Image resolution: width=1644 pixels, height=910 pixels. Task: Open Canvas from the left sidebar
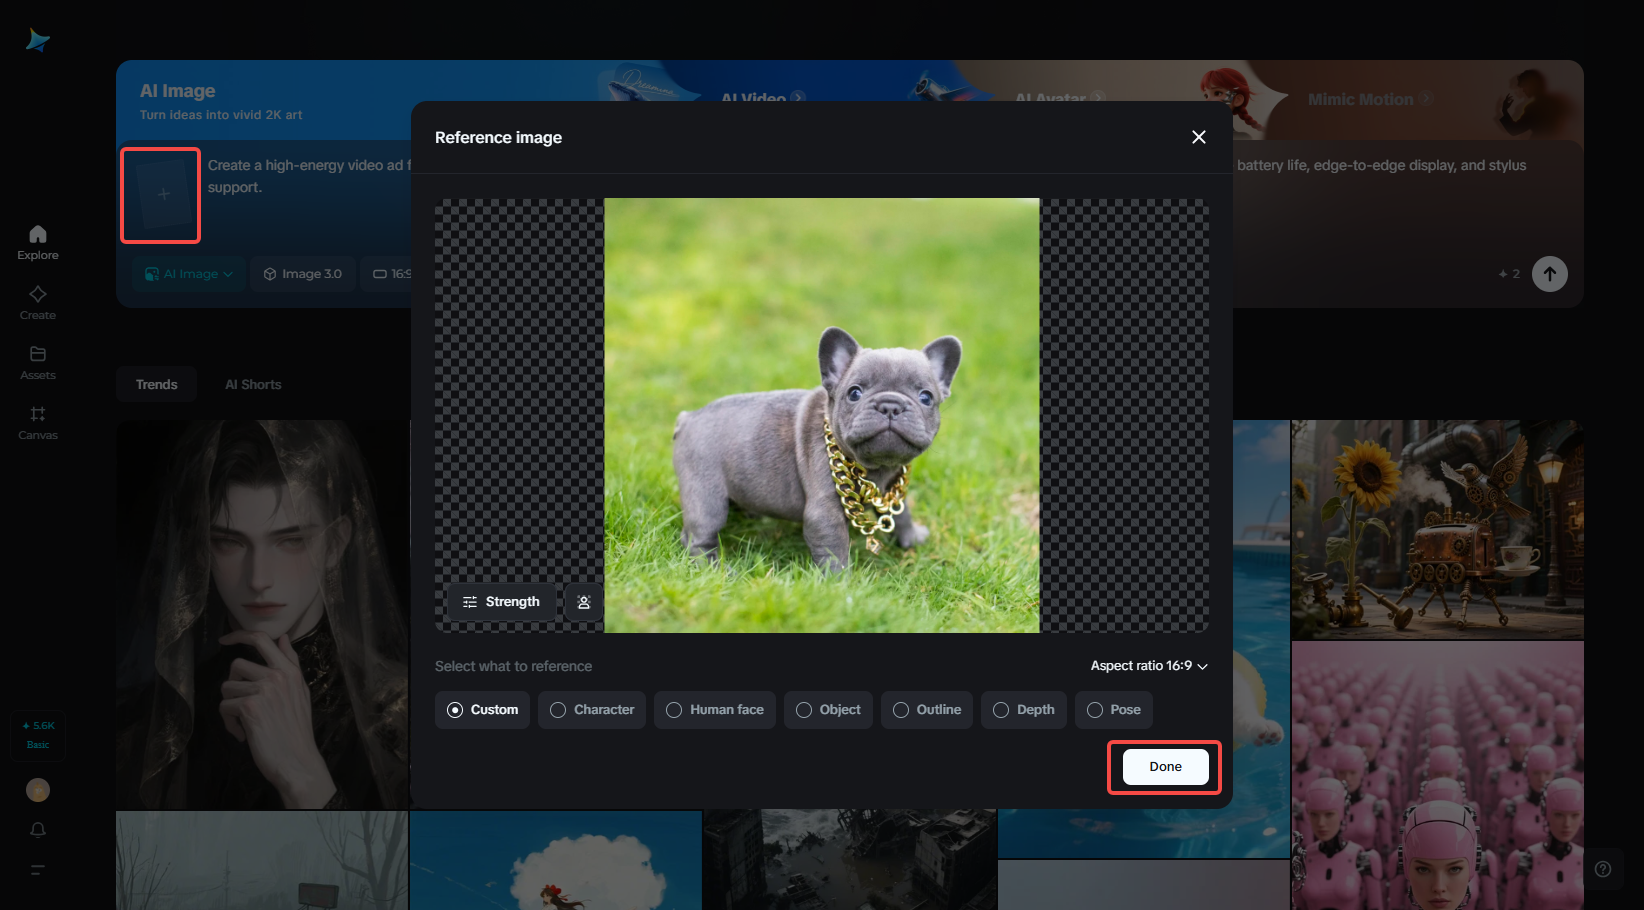click(37, 420)
